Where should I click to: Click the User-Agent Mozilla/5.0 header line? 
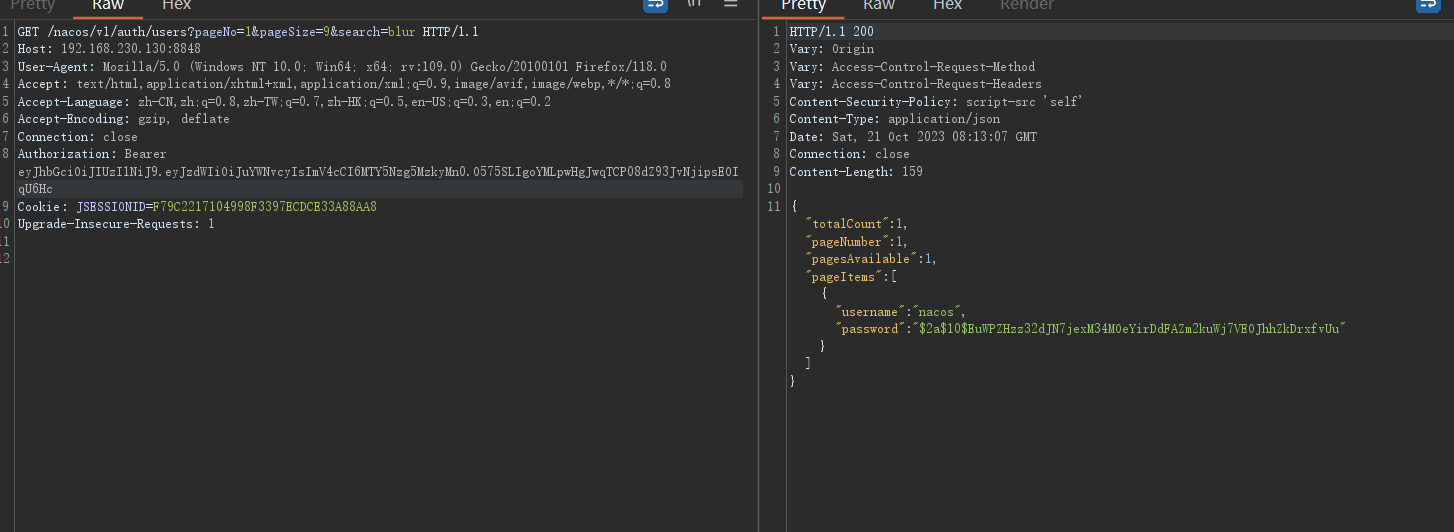pos(342,67)
